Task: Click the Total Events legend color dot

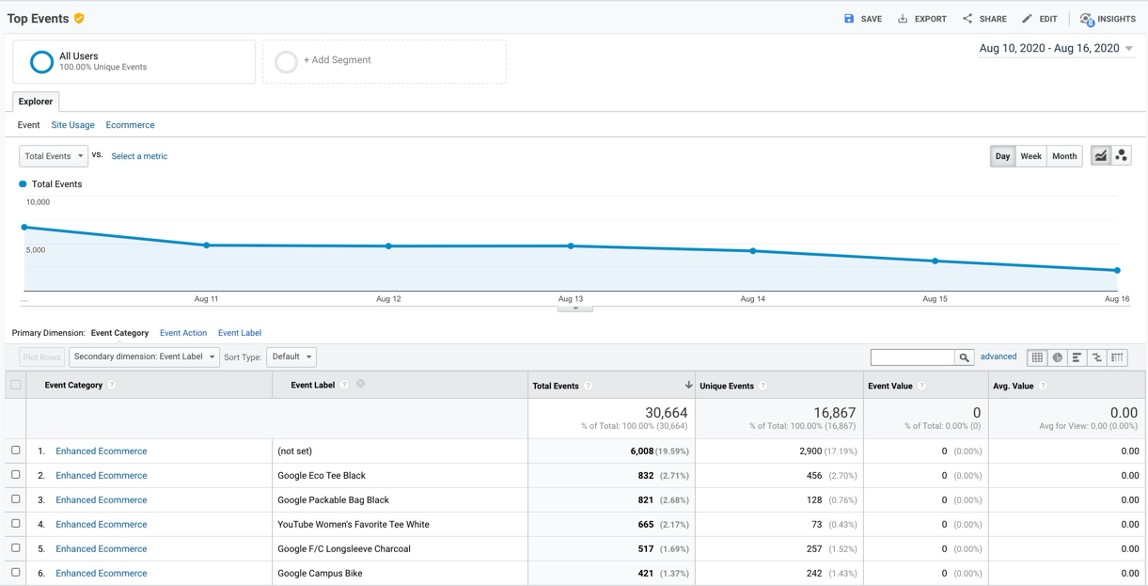Action: point(23,184)
